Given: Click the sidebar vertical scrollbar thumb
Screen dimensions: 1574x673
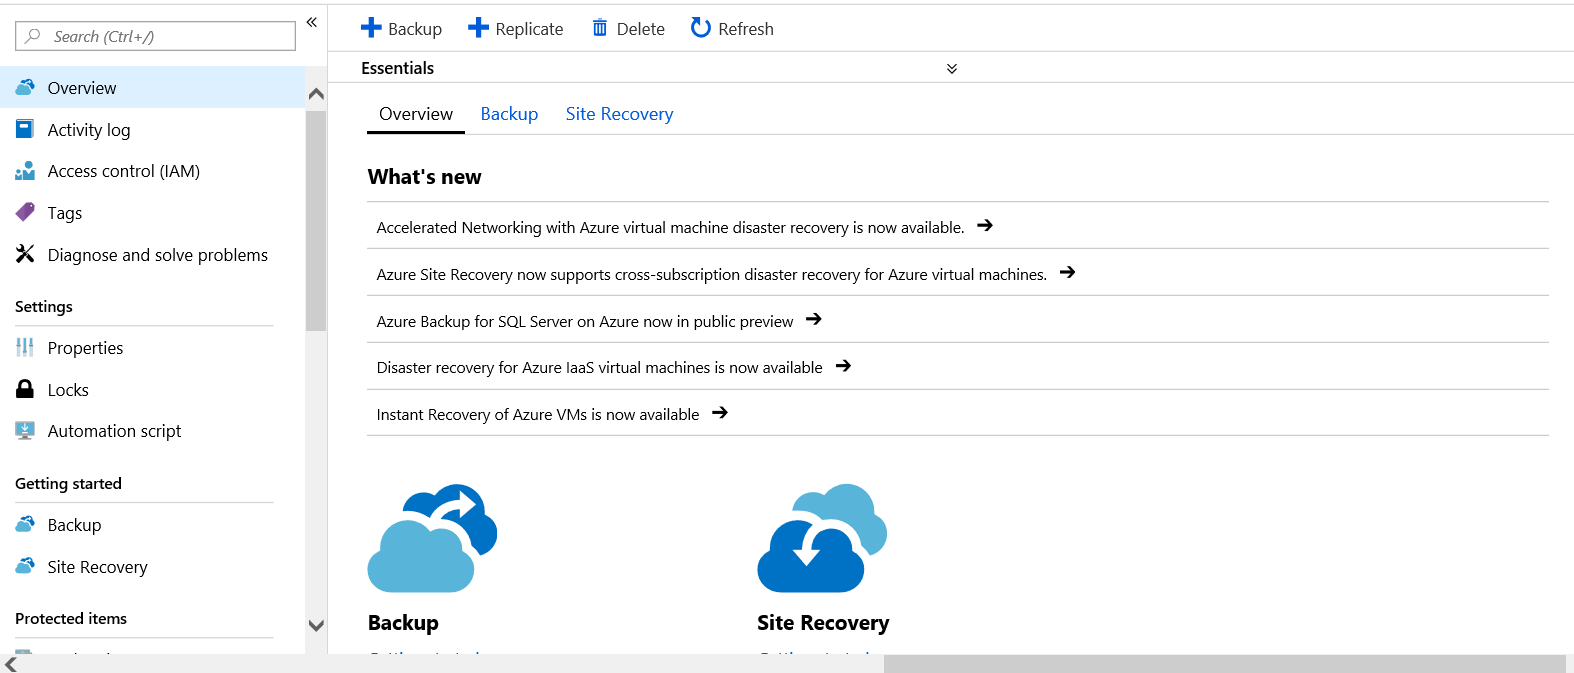Looking at the screenshot, I should [316, 220].
